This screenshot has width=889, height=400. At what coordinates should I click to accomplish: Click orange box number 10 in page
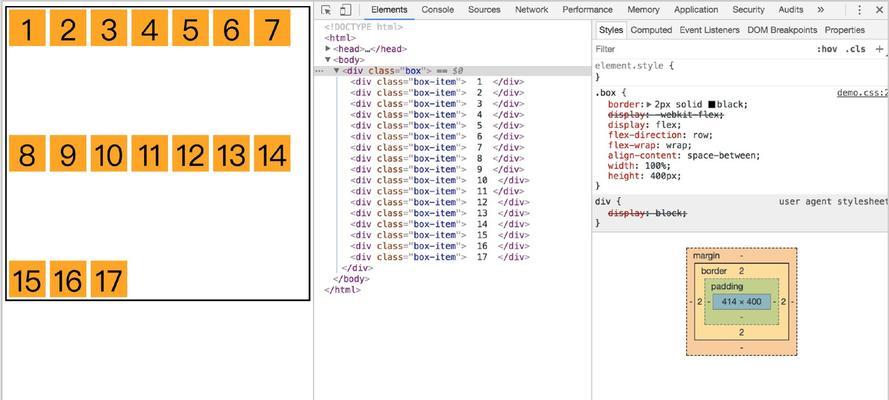[x=109, y=153]
